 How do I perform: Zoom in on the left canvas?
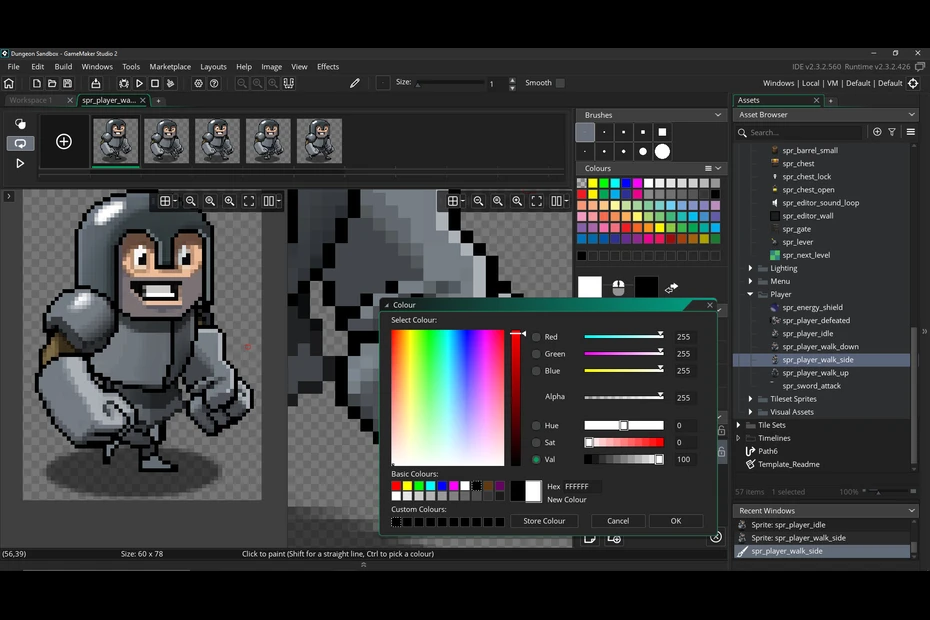pyautogui.click(x=230, y=201)
